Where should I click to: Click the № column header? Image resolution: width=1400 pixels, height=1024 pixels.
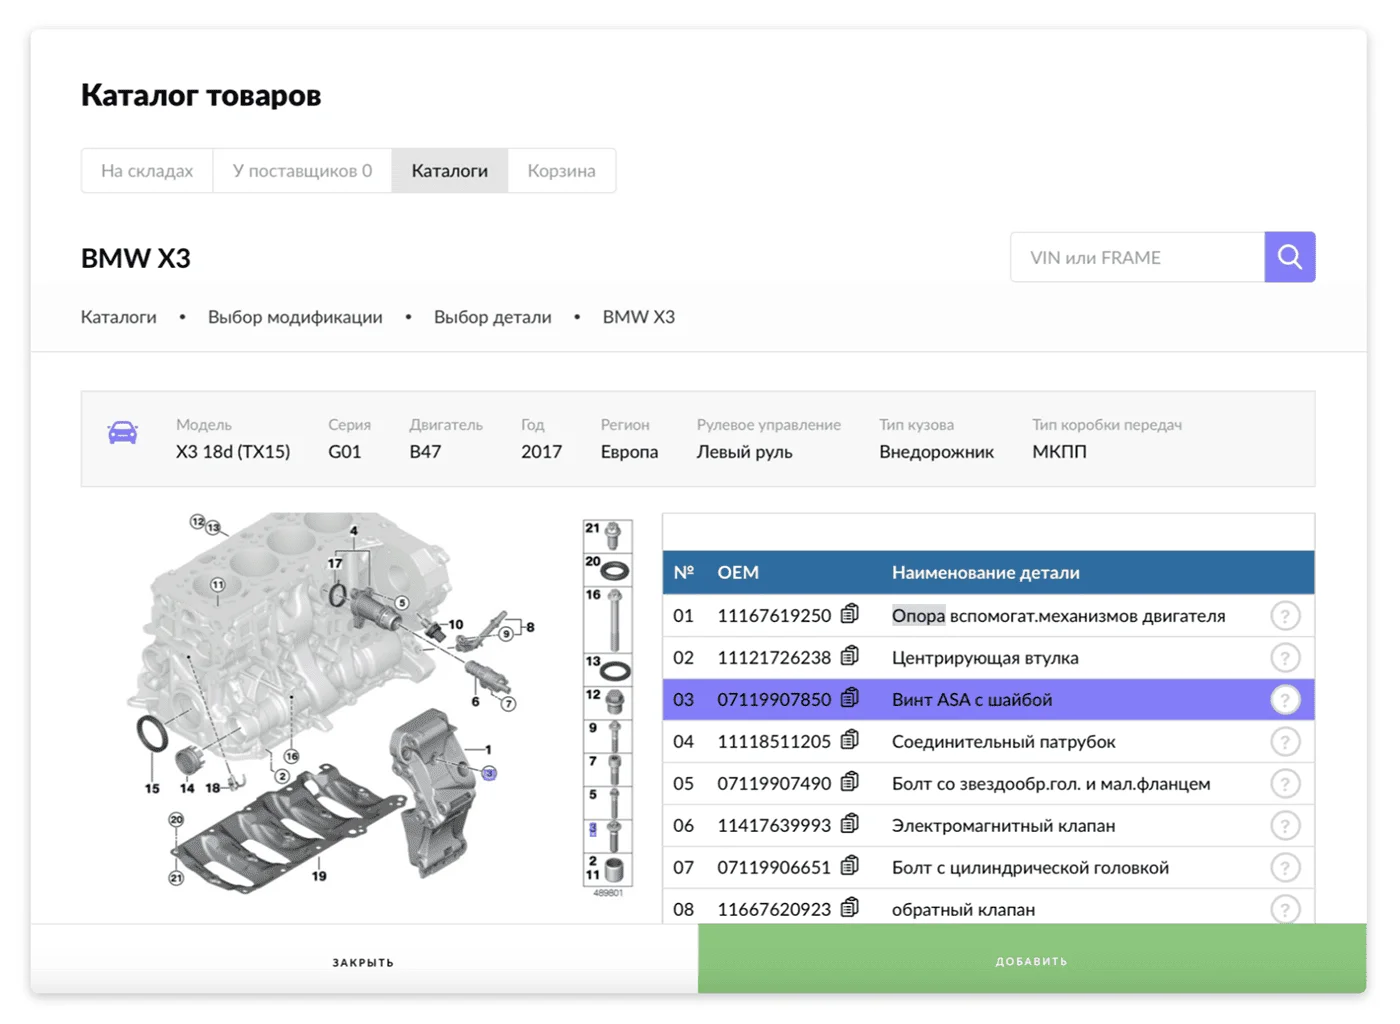[x=684, y=573]
